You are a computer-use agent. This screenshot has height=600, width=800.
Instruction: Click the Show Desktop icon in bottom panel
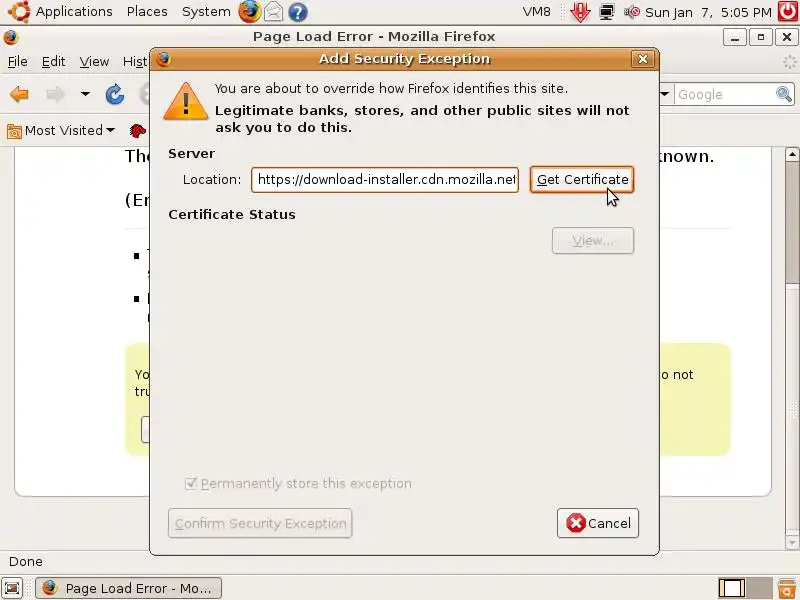click(12, 588)
